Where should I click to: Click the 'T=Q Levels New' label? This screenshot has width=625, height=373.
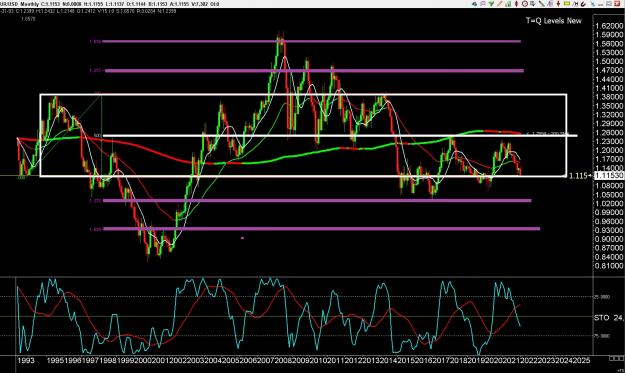click(x=554, y=21)
